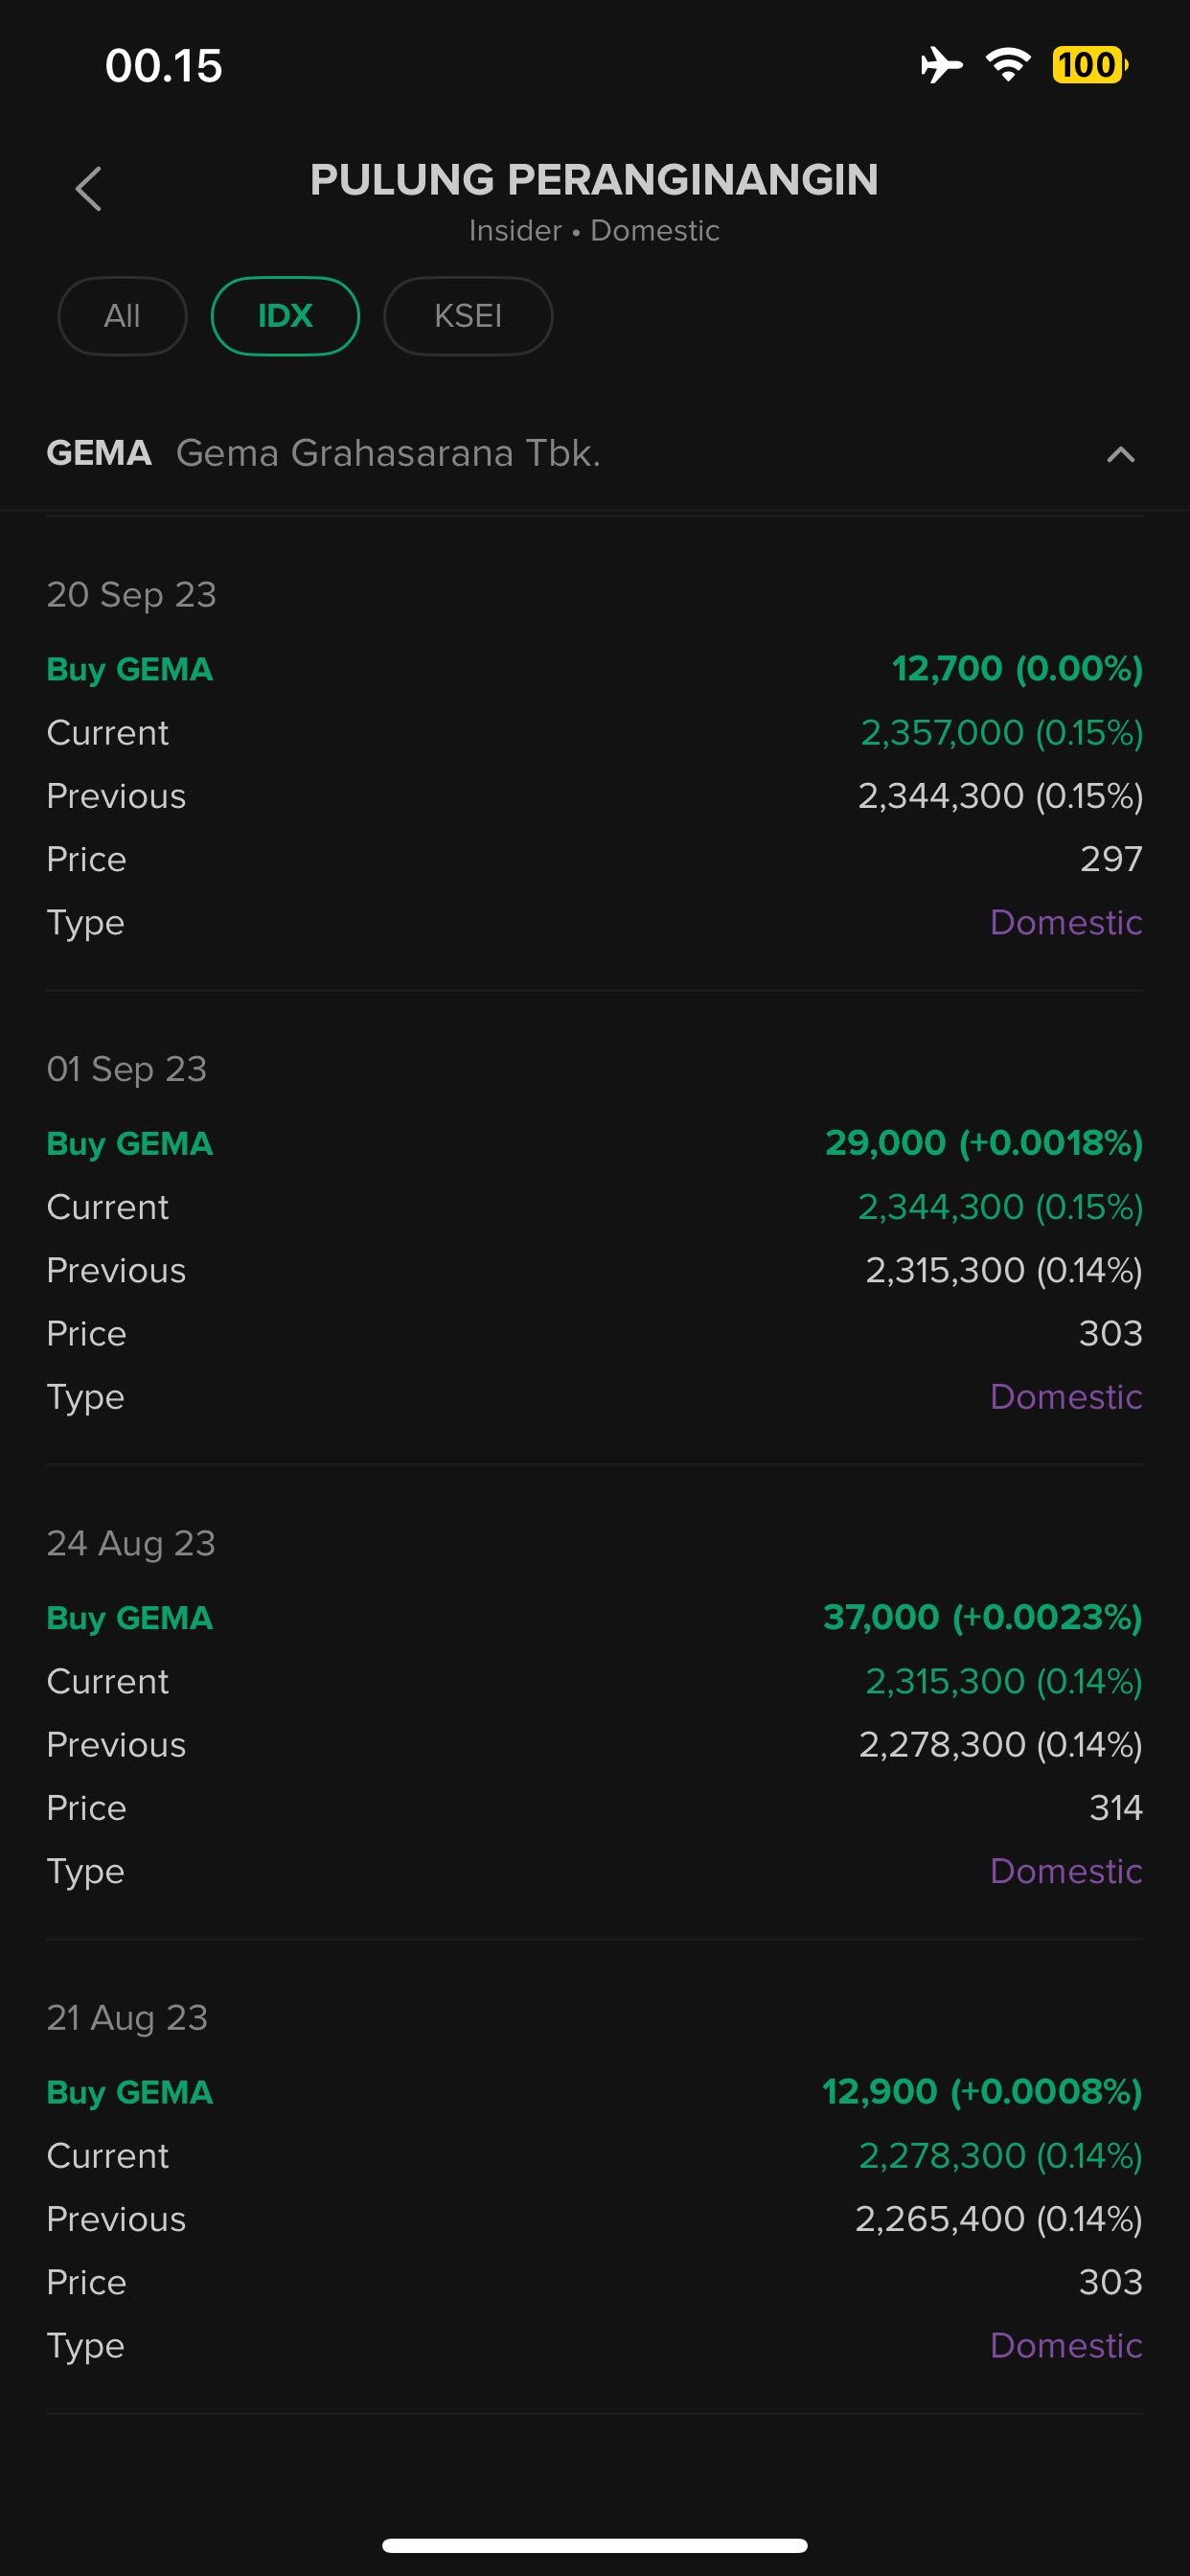Screen dimensions: 1190x2576
Task: Tap the PULUNG PERANGINANGIN title
Action: click(x=594, y=180)
